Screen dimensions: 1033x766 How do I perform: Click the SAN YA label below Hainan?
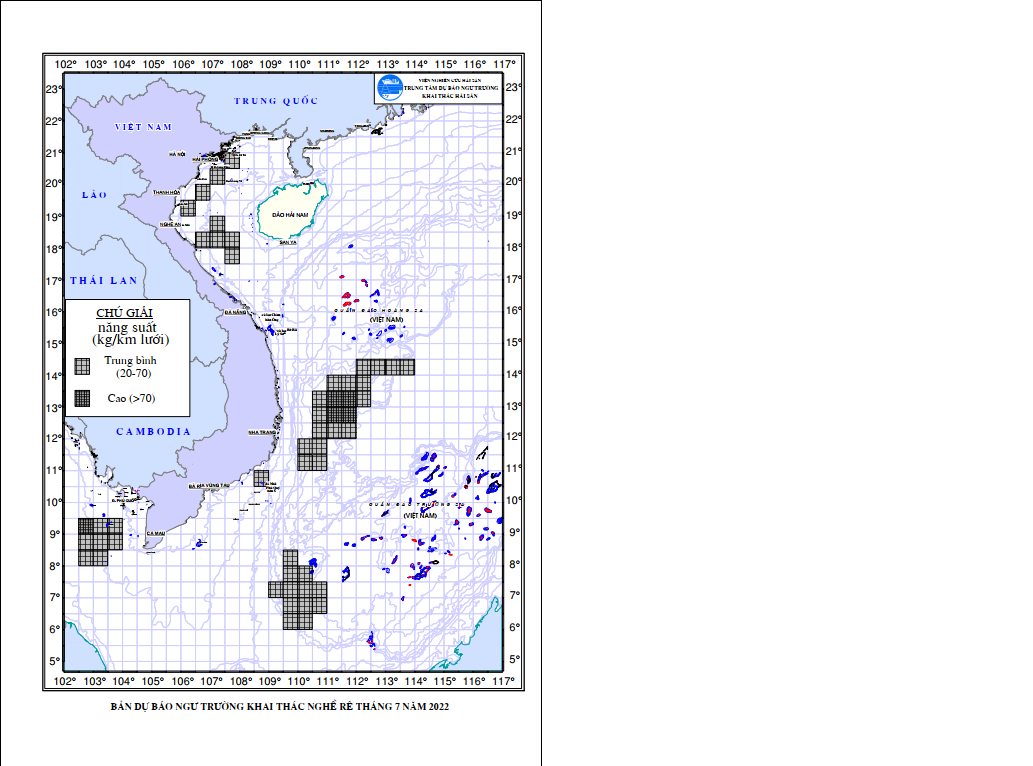288,242
